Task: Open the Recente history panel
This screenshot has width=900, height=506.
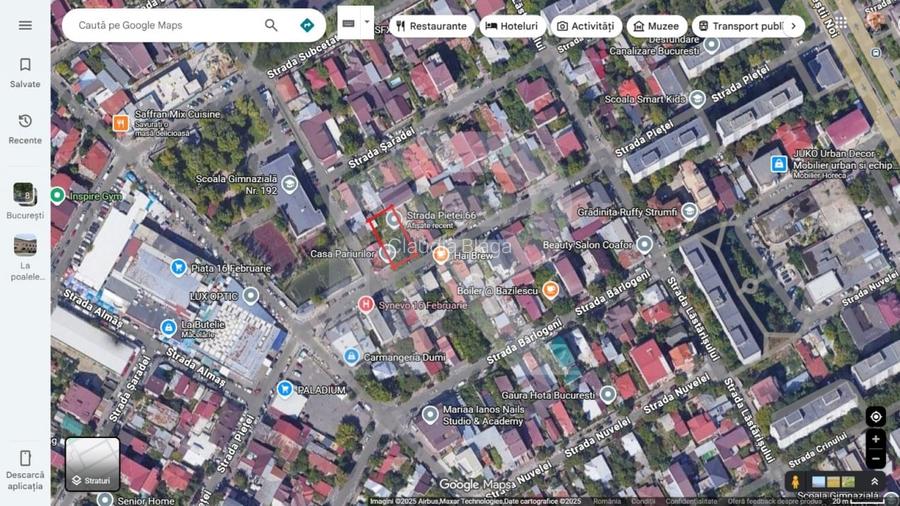Action: [x=25, y=129]
